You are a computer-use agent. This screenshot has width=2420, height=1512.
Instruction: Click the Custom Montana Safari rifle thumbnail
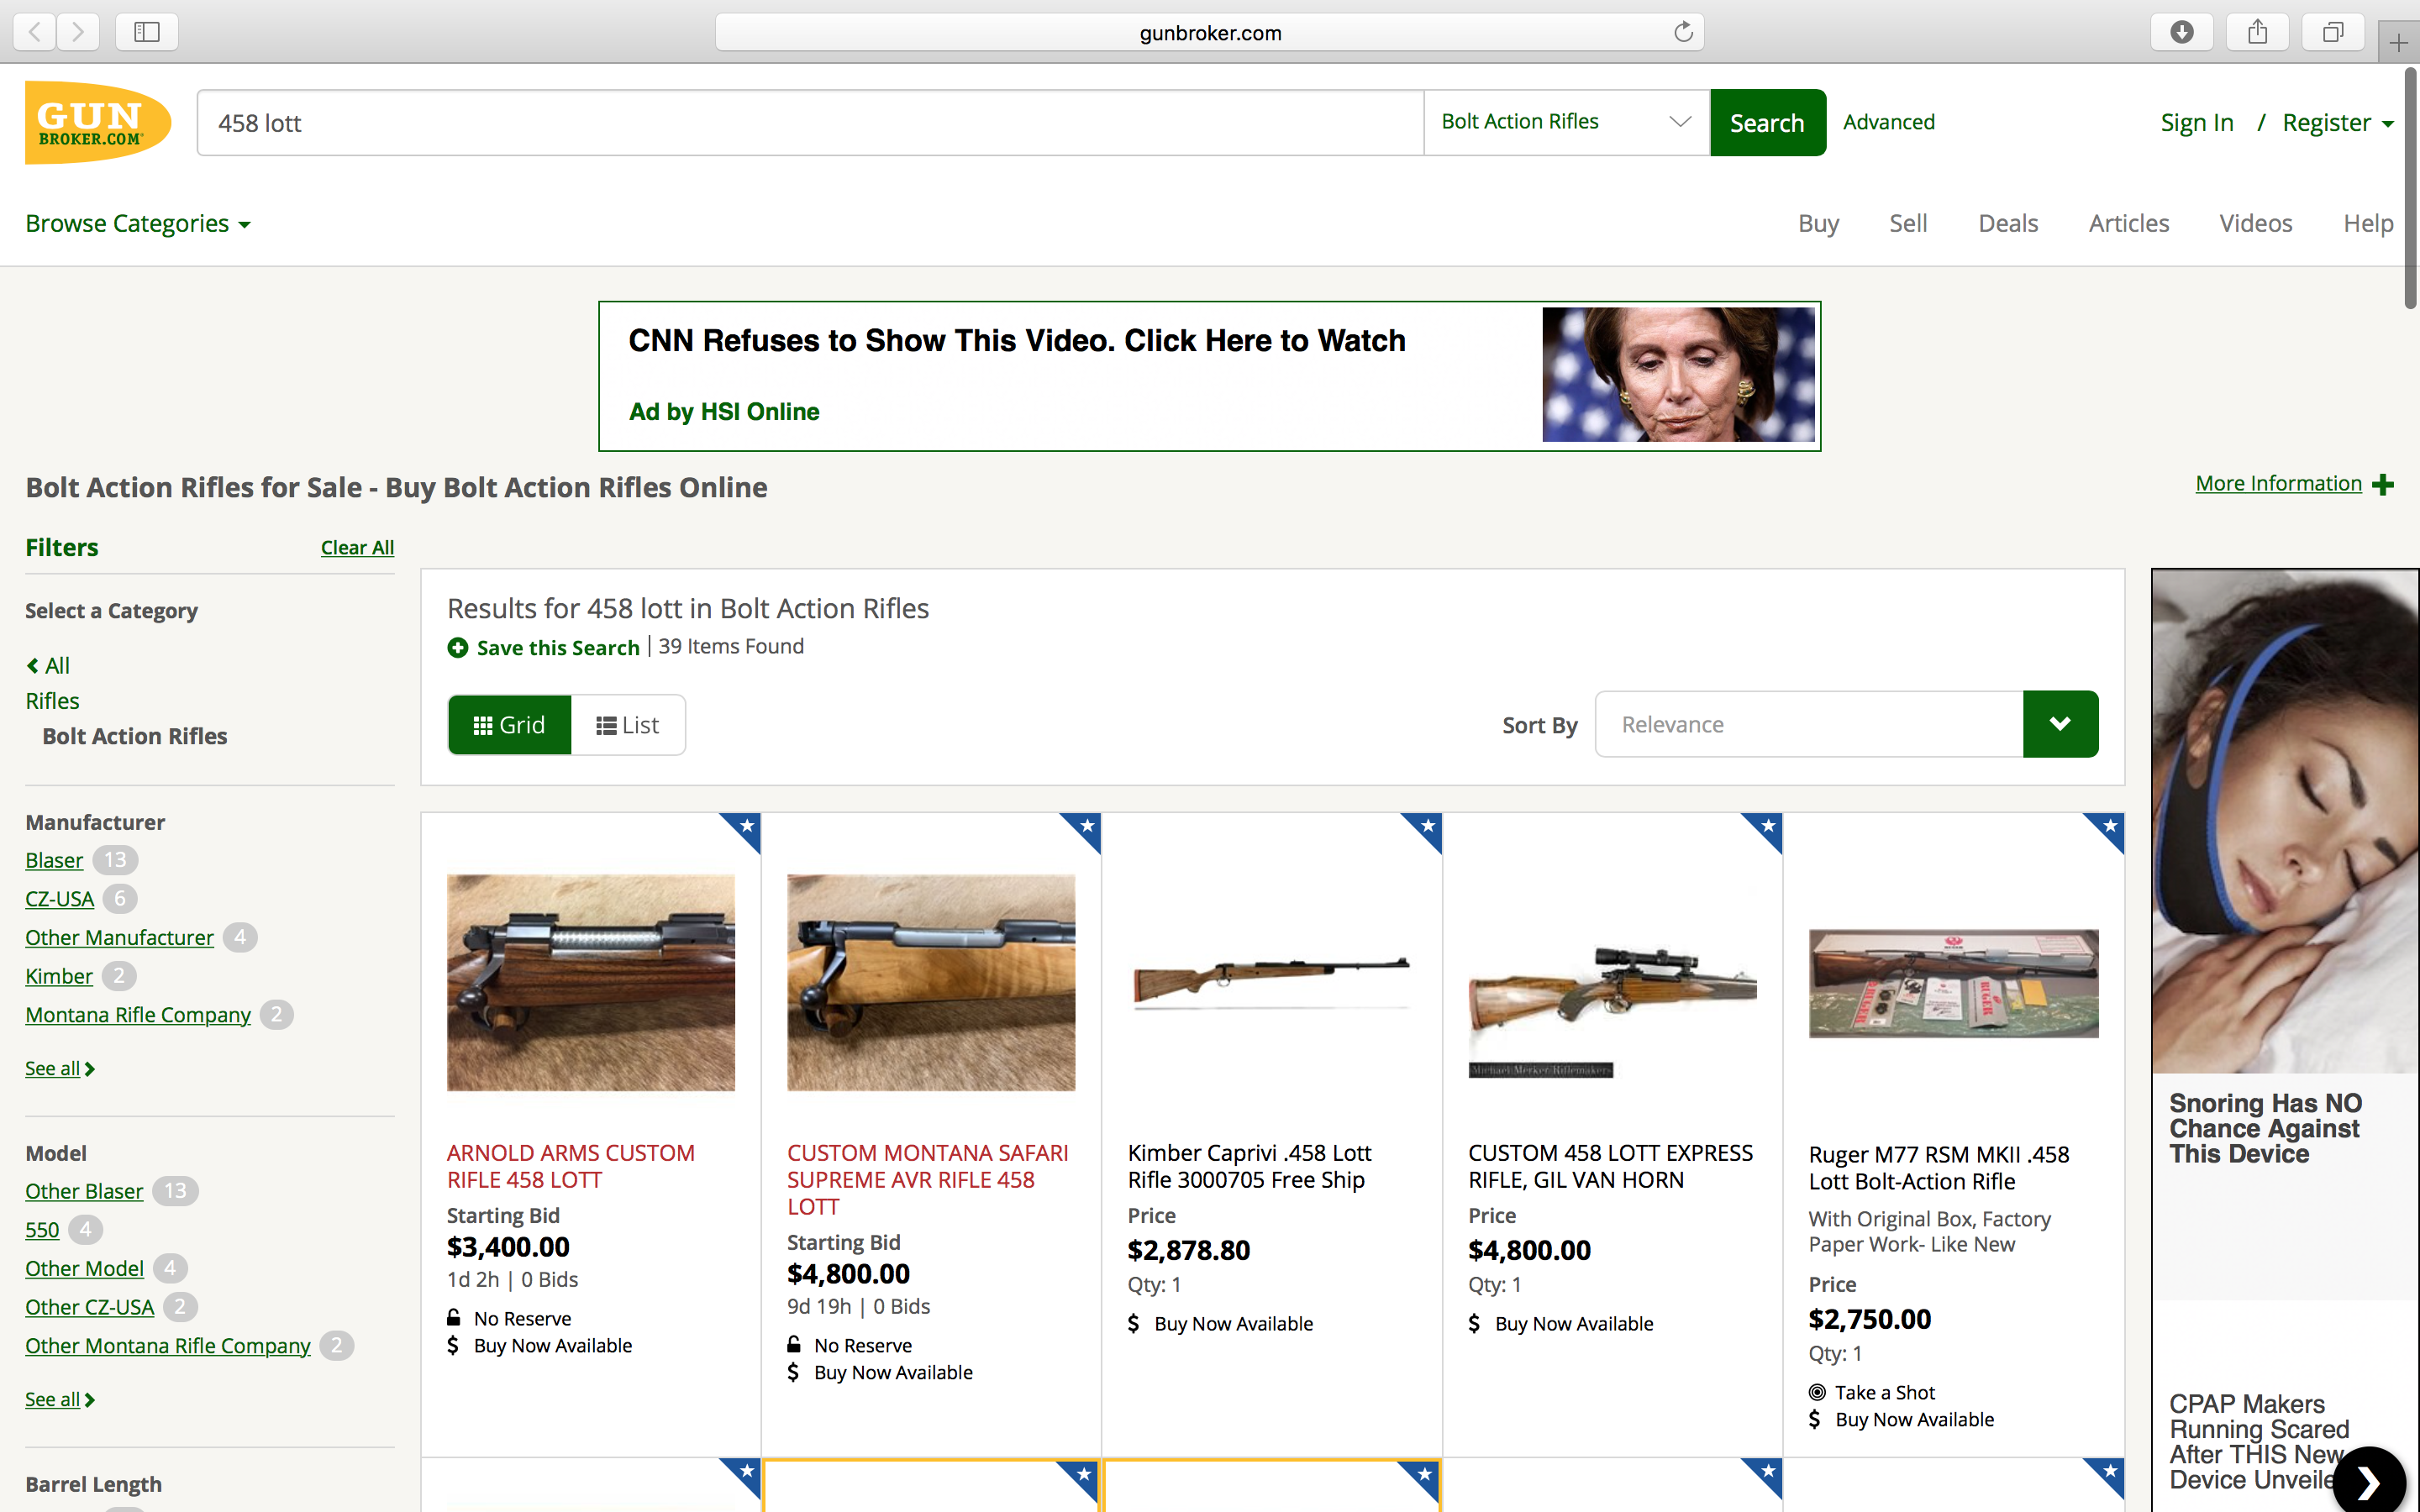(931, 982)
